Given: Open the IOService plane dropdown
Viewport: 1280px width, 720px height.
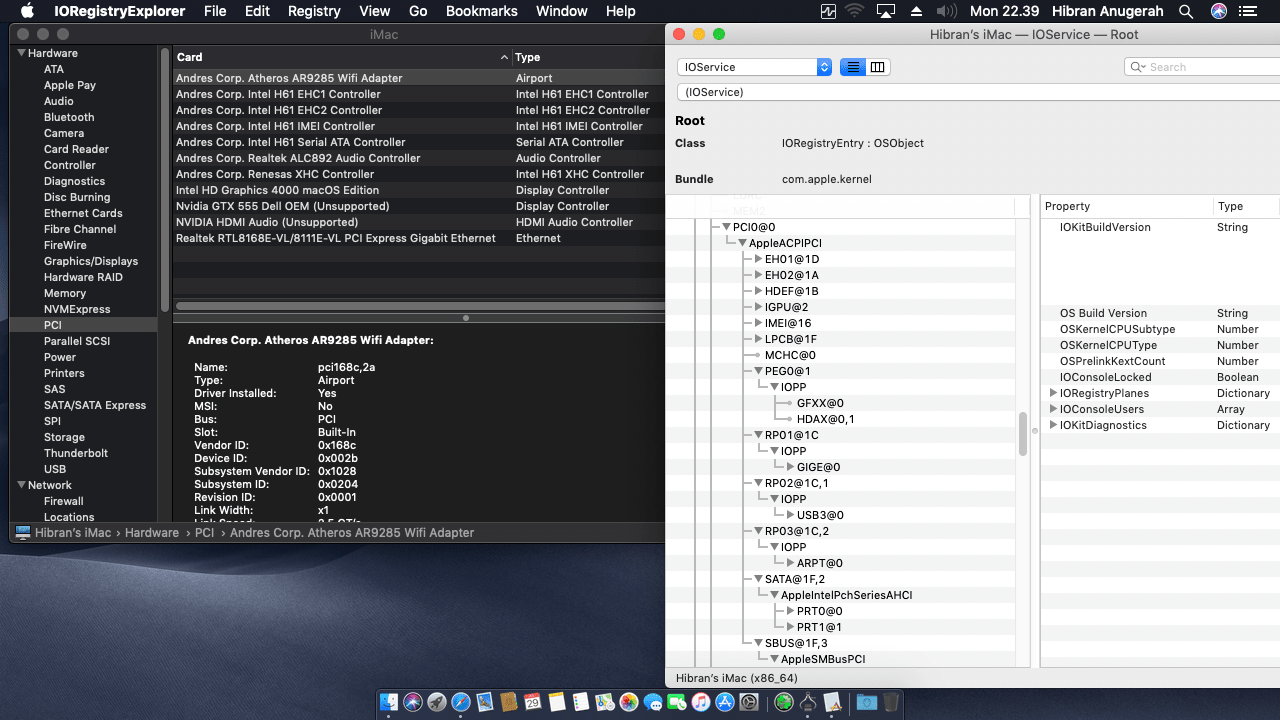Looking at the screenshot, I should pyautogui.click(x=754, y=67).
